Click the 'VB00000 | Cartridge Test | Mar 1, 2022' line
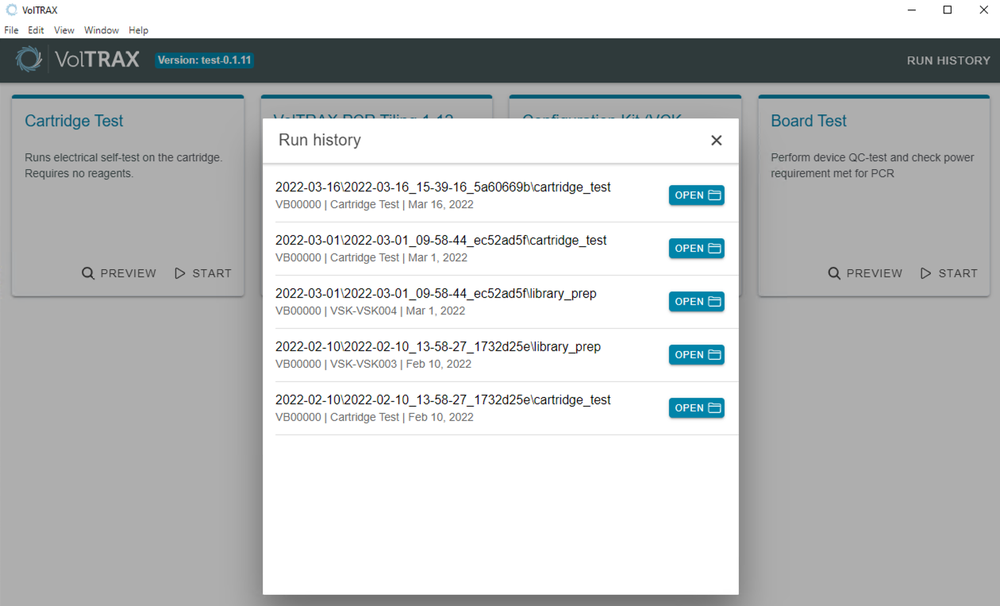This screenshot has height=606, width=1000. [371, 257]
